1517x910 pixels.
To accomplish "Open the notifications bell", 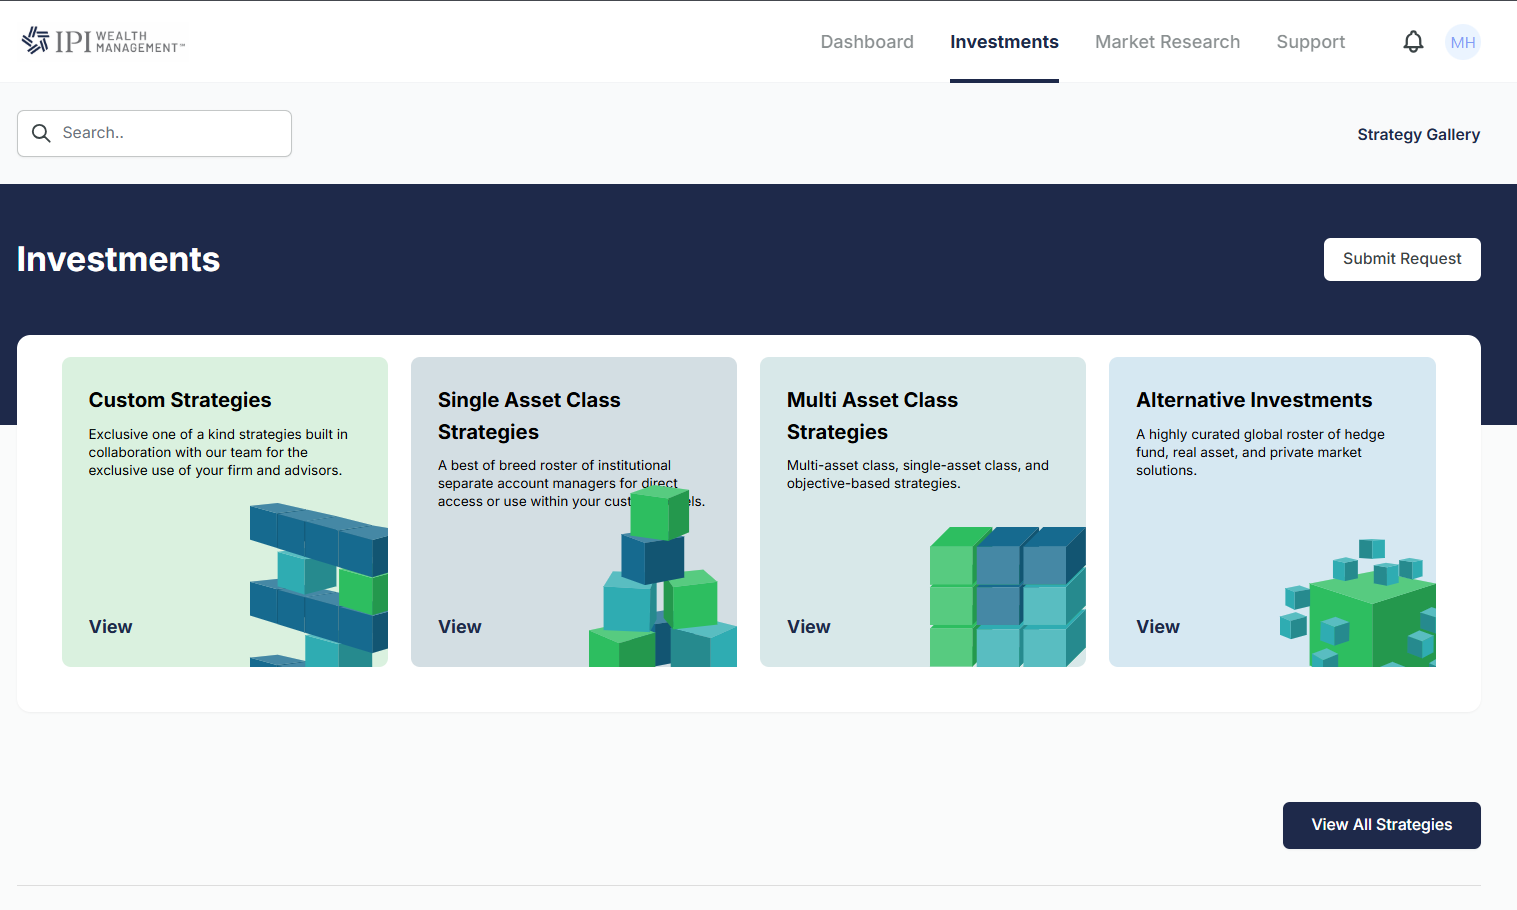I will [x=1412, y=42].
